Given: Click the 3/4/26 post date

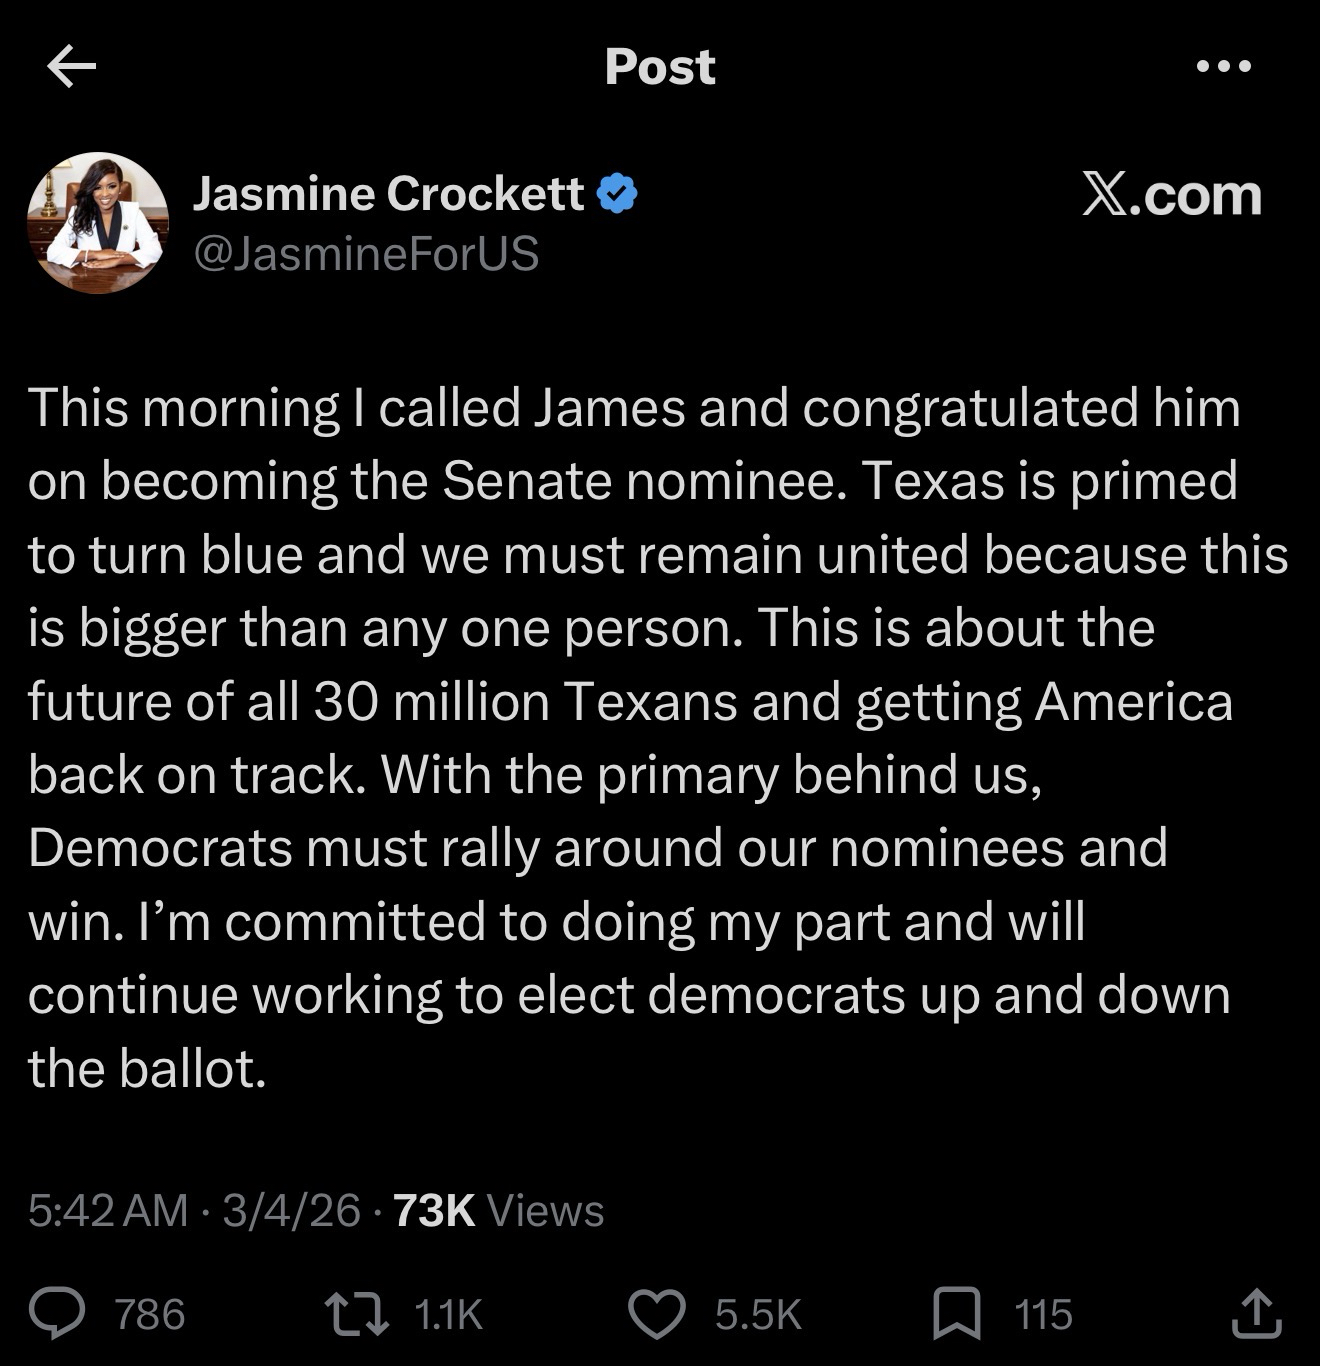Looking at the screenshot, I should tap(291, 1210).
